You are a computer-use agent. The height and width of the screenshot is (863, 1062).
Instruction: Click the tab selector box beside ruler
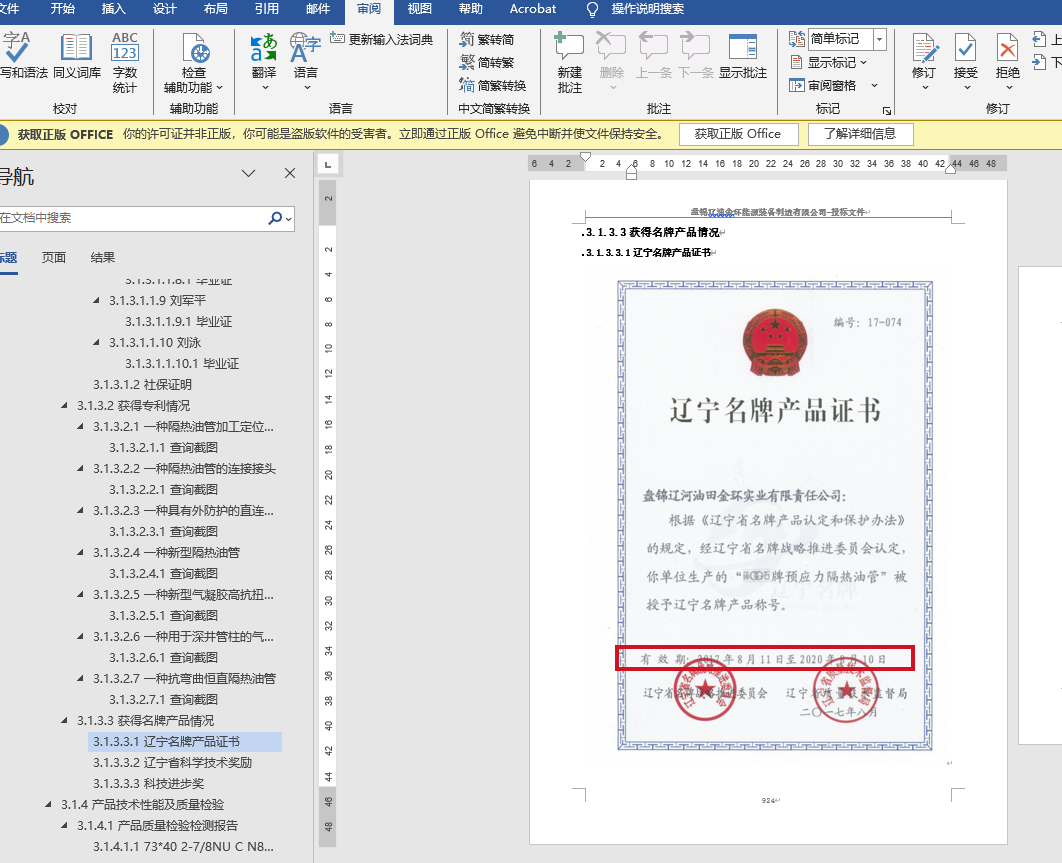pyautogui.click(x=328, y=164)
